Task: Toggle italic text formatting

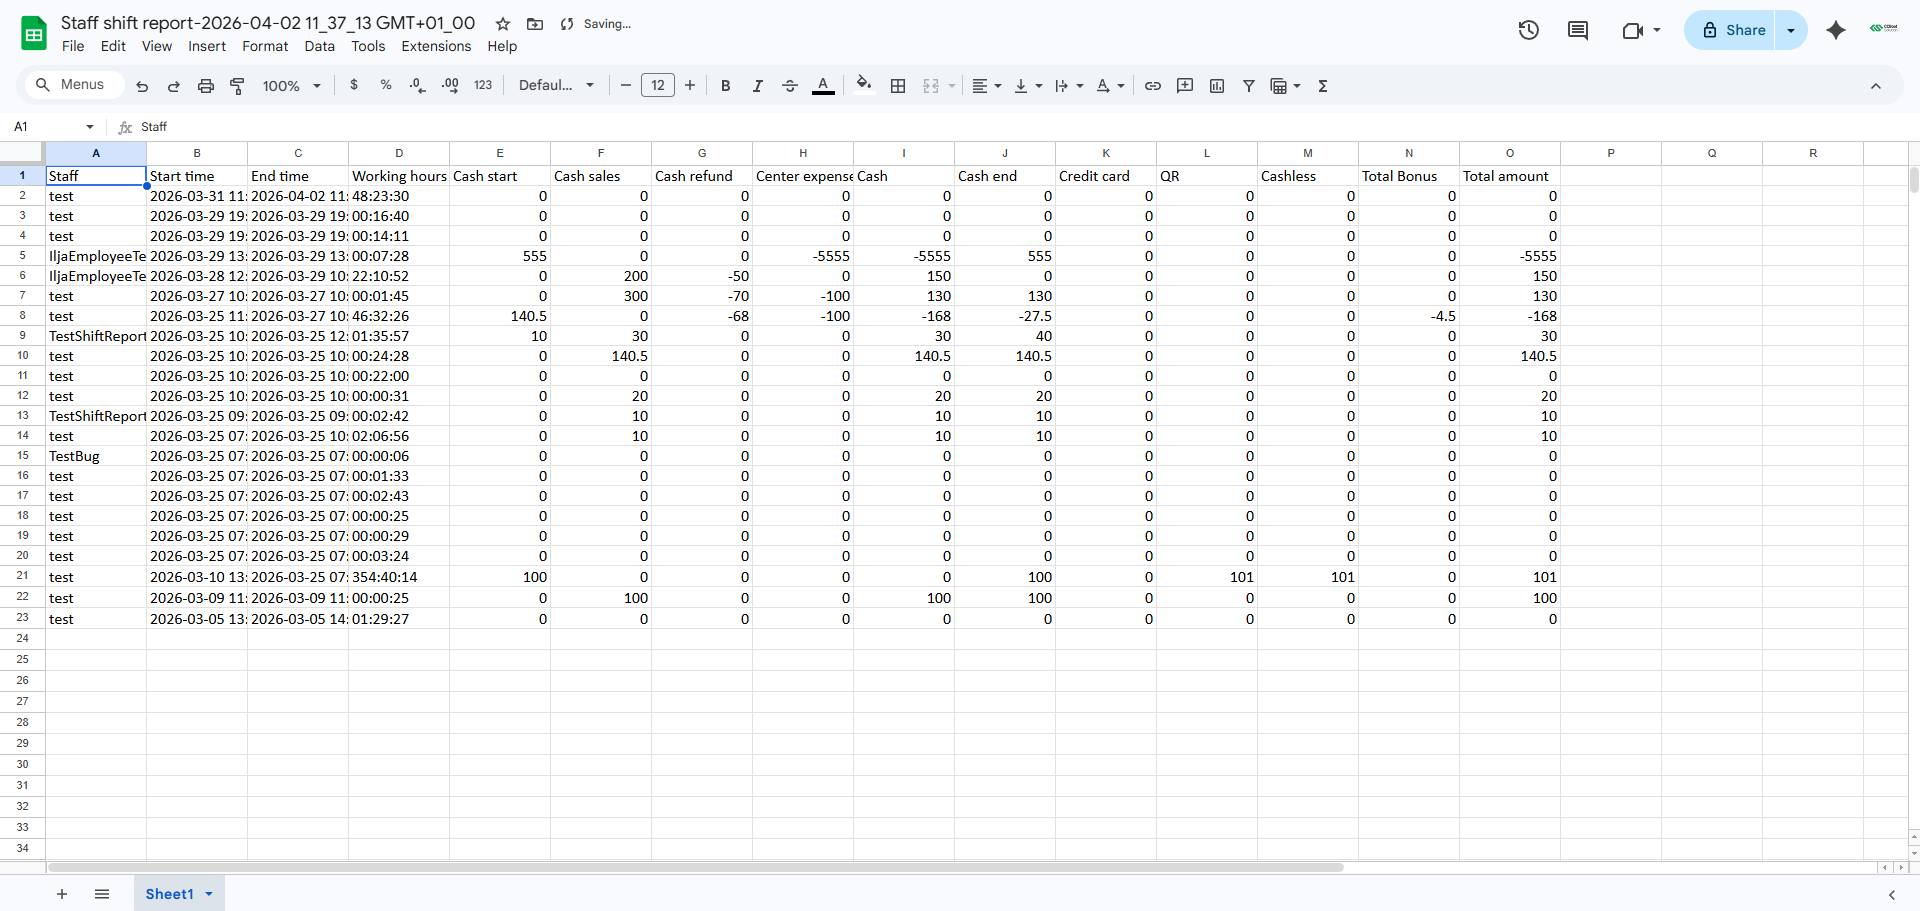Action: (758, 86)
